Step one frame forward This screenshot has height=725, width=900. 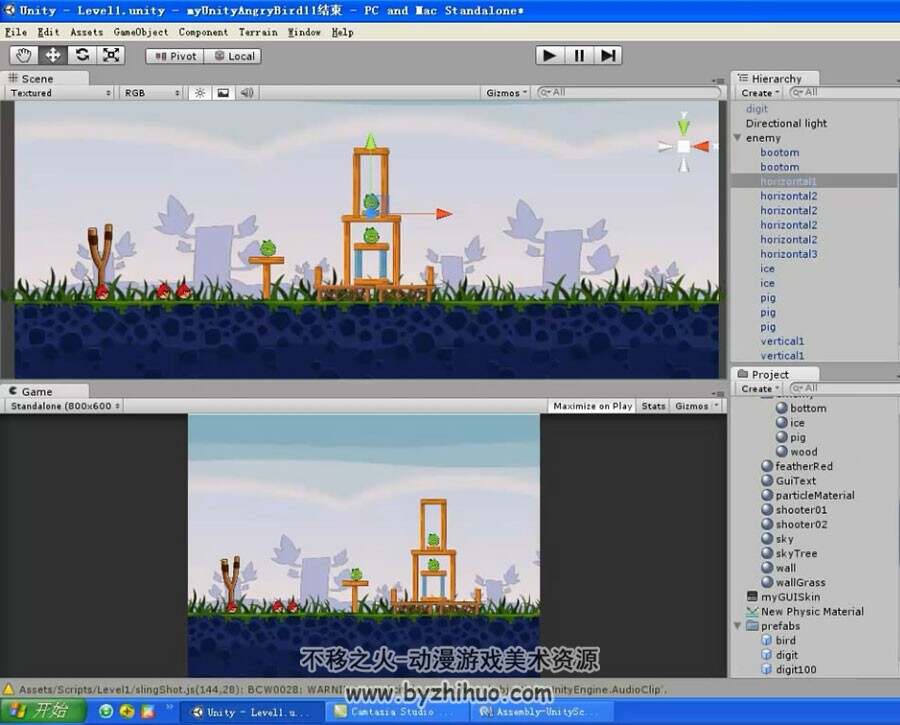(608, 55)
